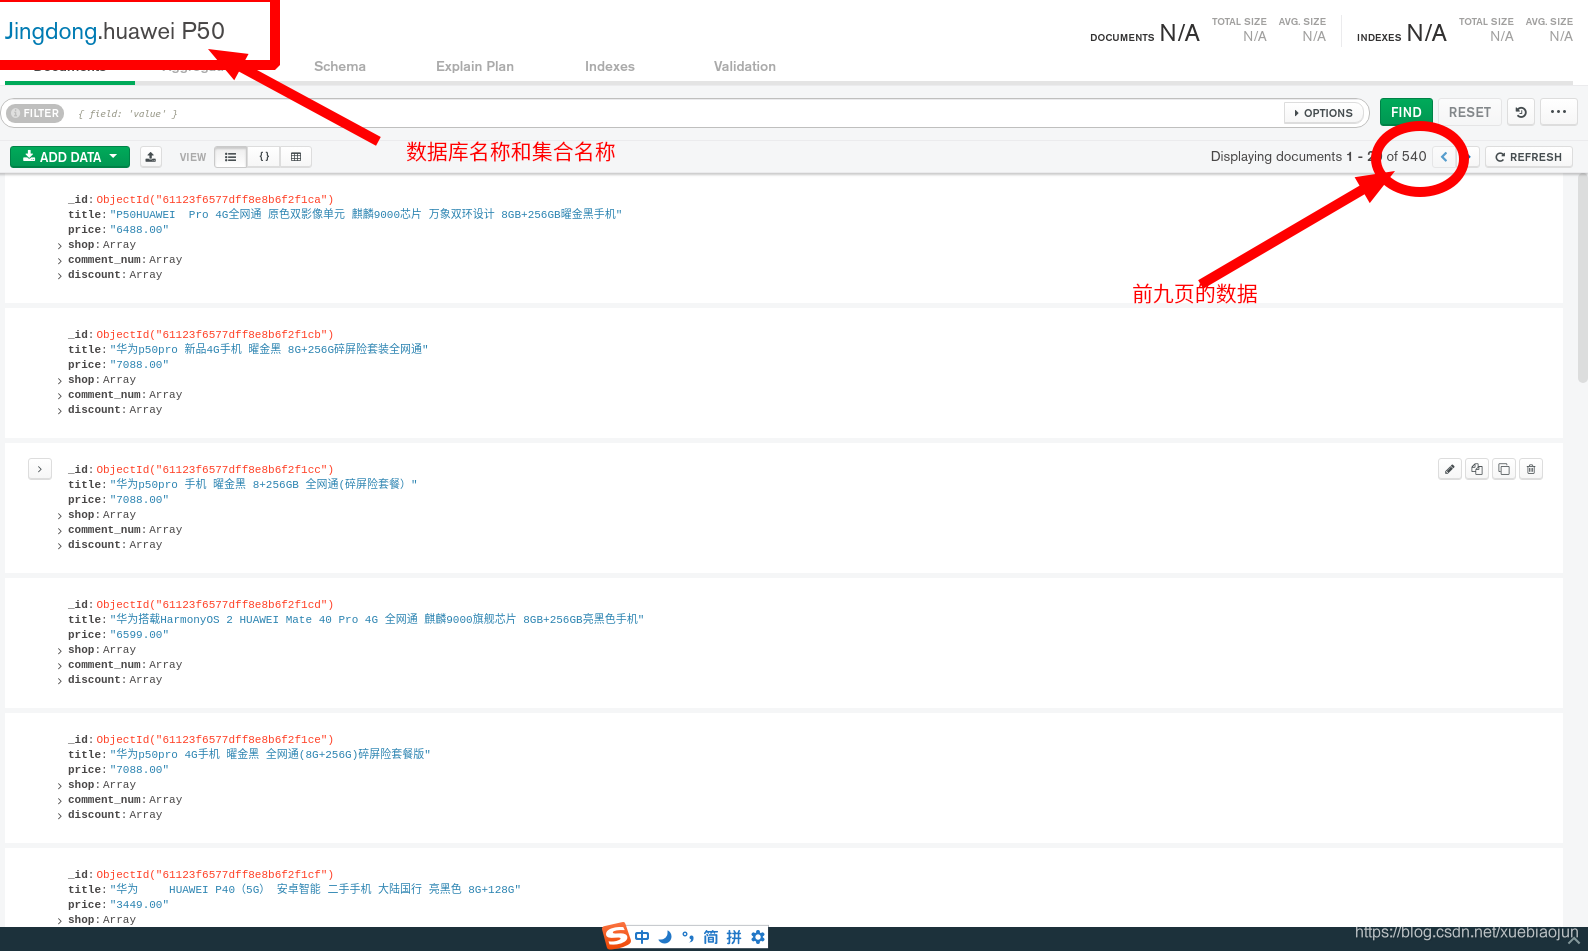Click ObjectId "61123f6577dff8e8b6f2f1cd"
1588x951 pixels.
215,605
